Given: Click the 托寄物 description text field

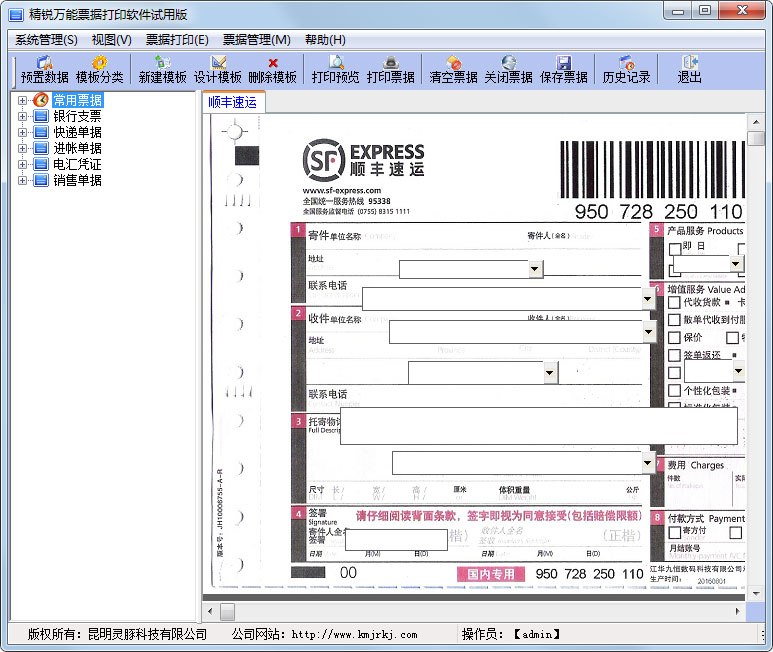Looking at the screenshot, I should point(539,426).
